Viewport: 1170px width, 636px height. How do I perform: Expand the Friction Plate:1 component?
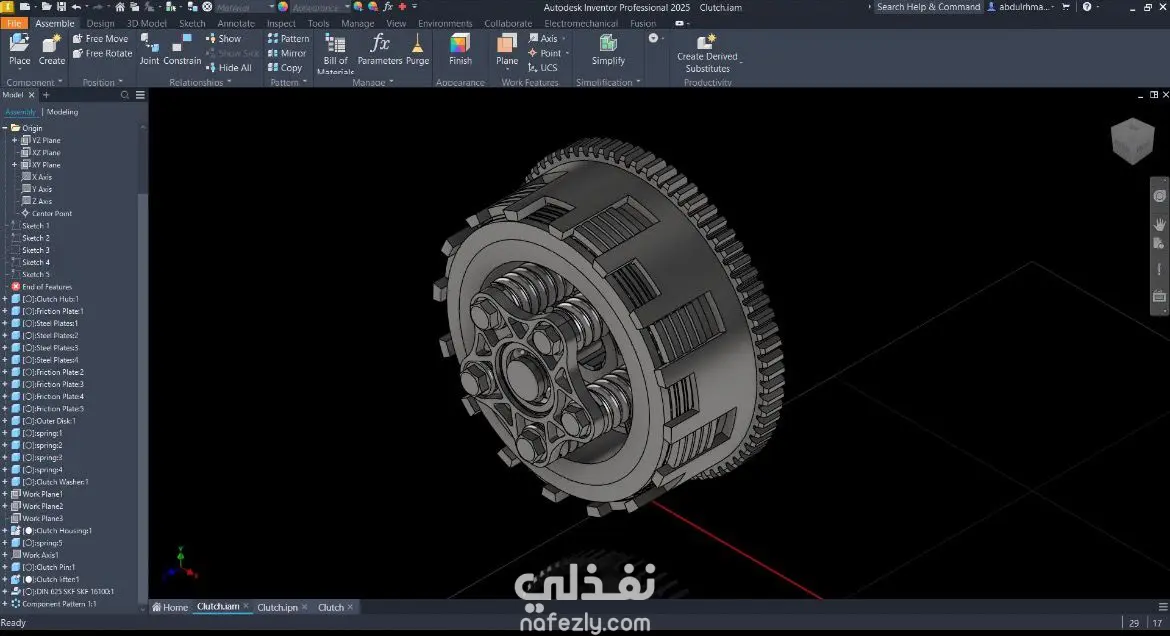pyautogui.click(x=4, y=311)
